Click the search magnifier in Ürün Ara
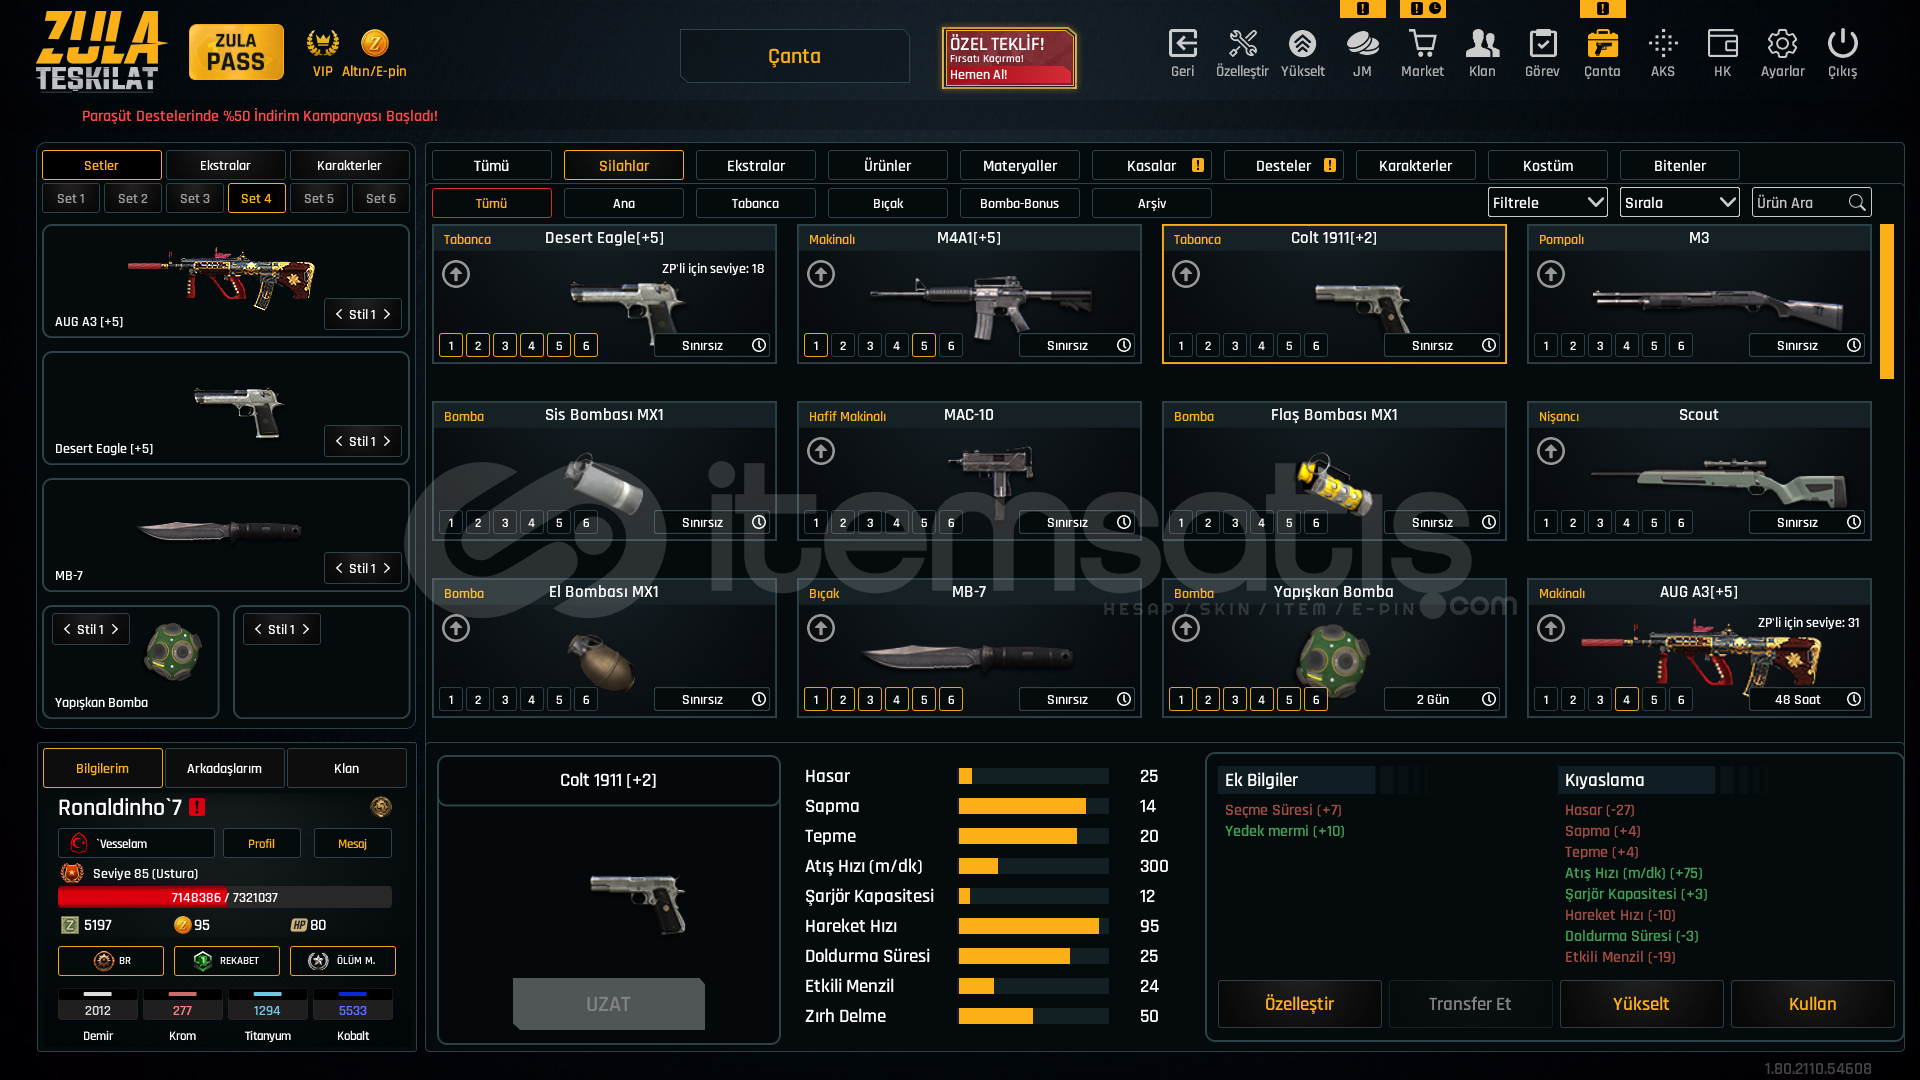 point(1857,203)
